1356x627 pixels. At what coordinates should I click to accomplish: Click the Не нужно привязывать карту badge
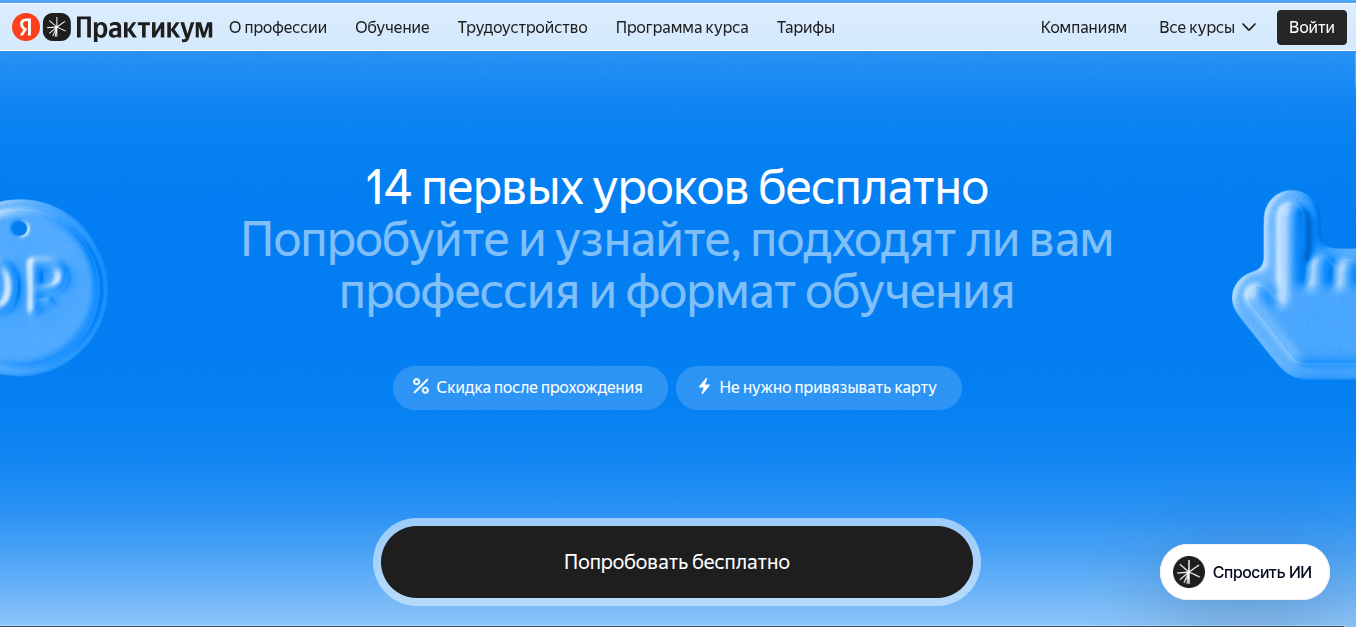click(819, 387)
